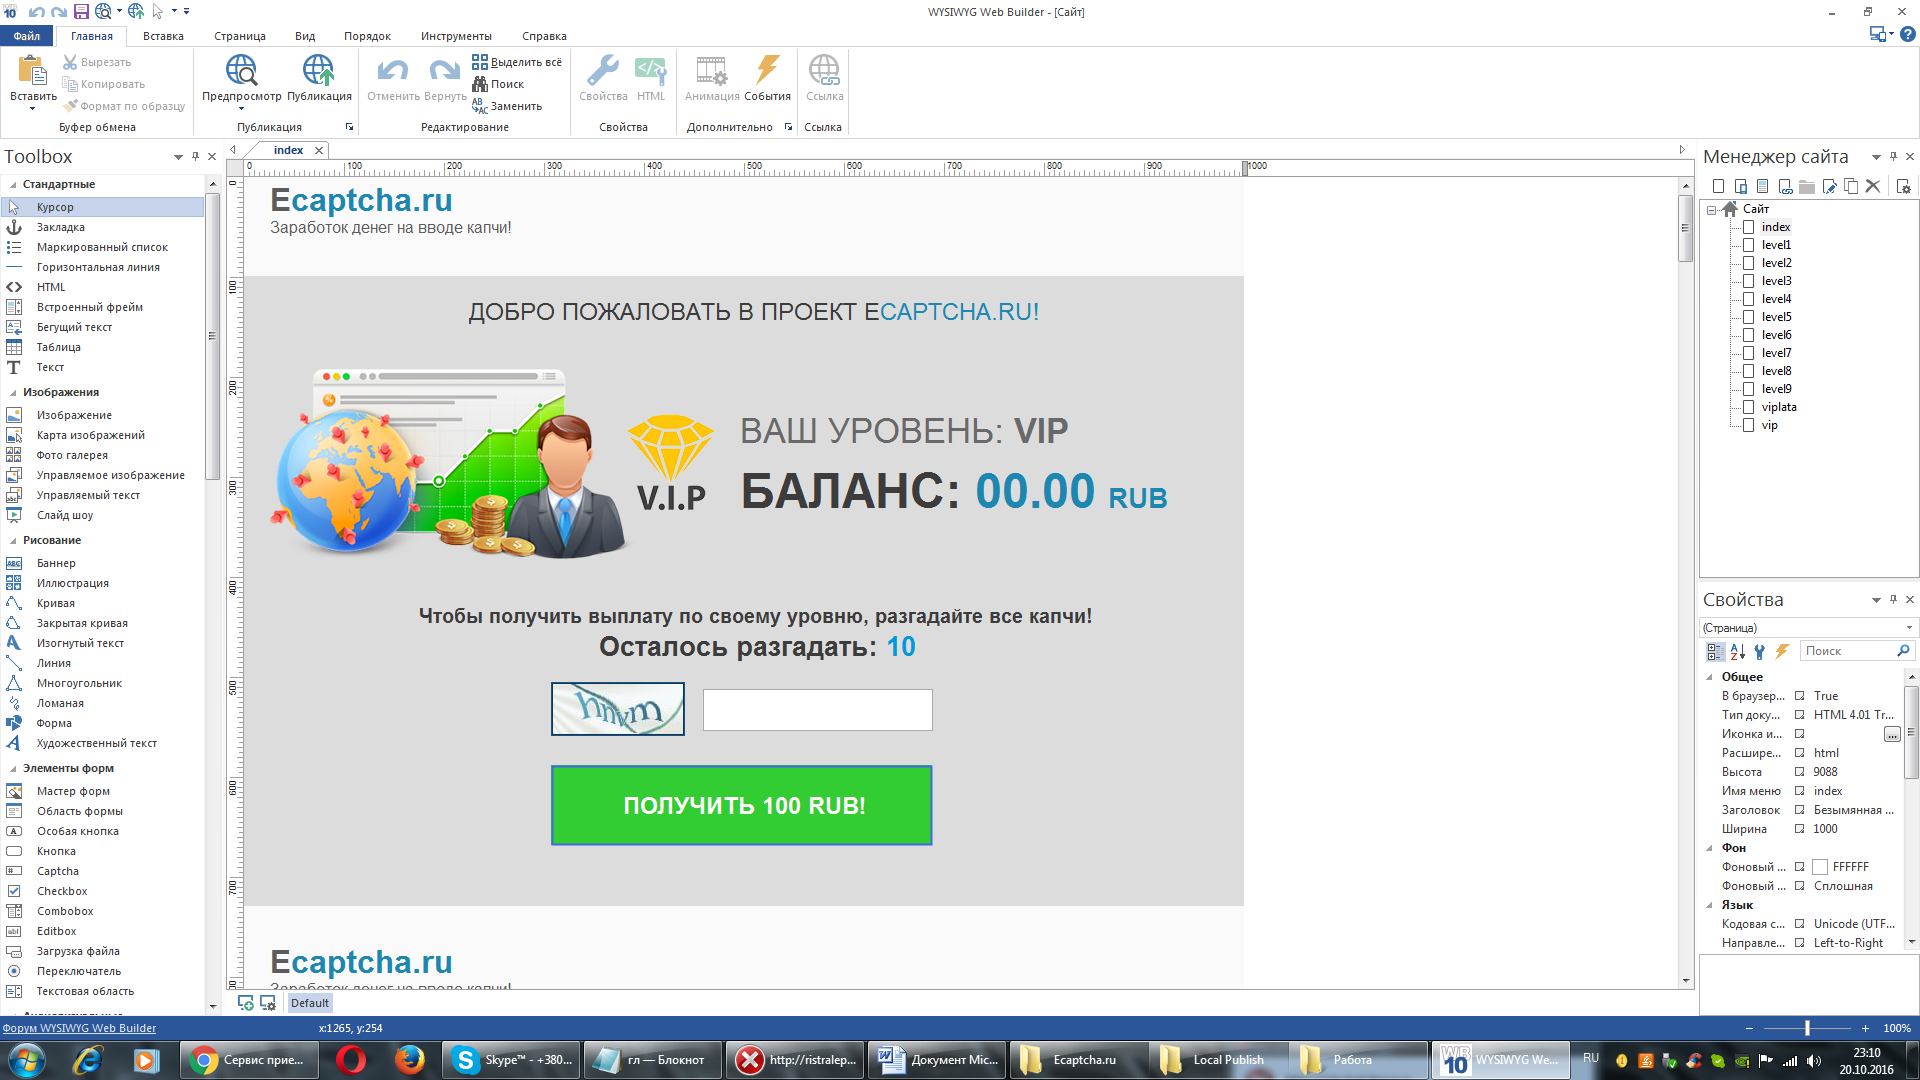The width and height of the screenshot is (1920, 1080).
Task: Click new page icon in Site Manager toolbar
Action: point(1718,186)
